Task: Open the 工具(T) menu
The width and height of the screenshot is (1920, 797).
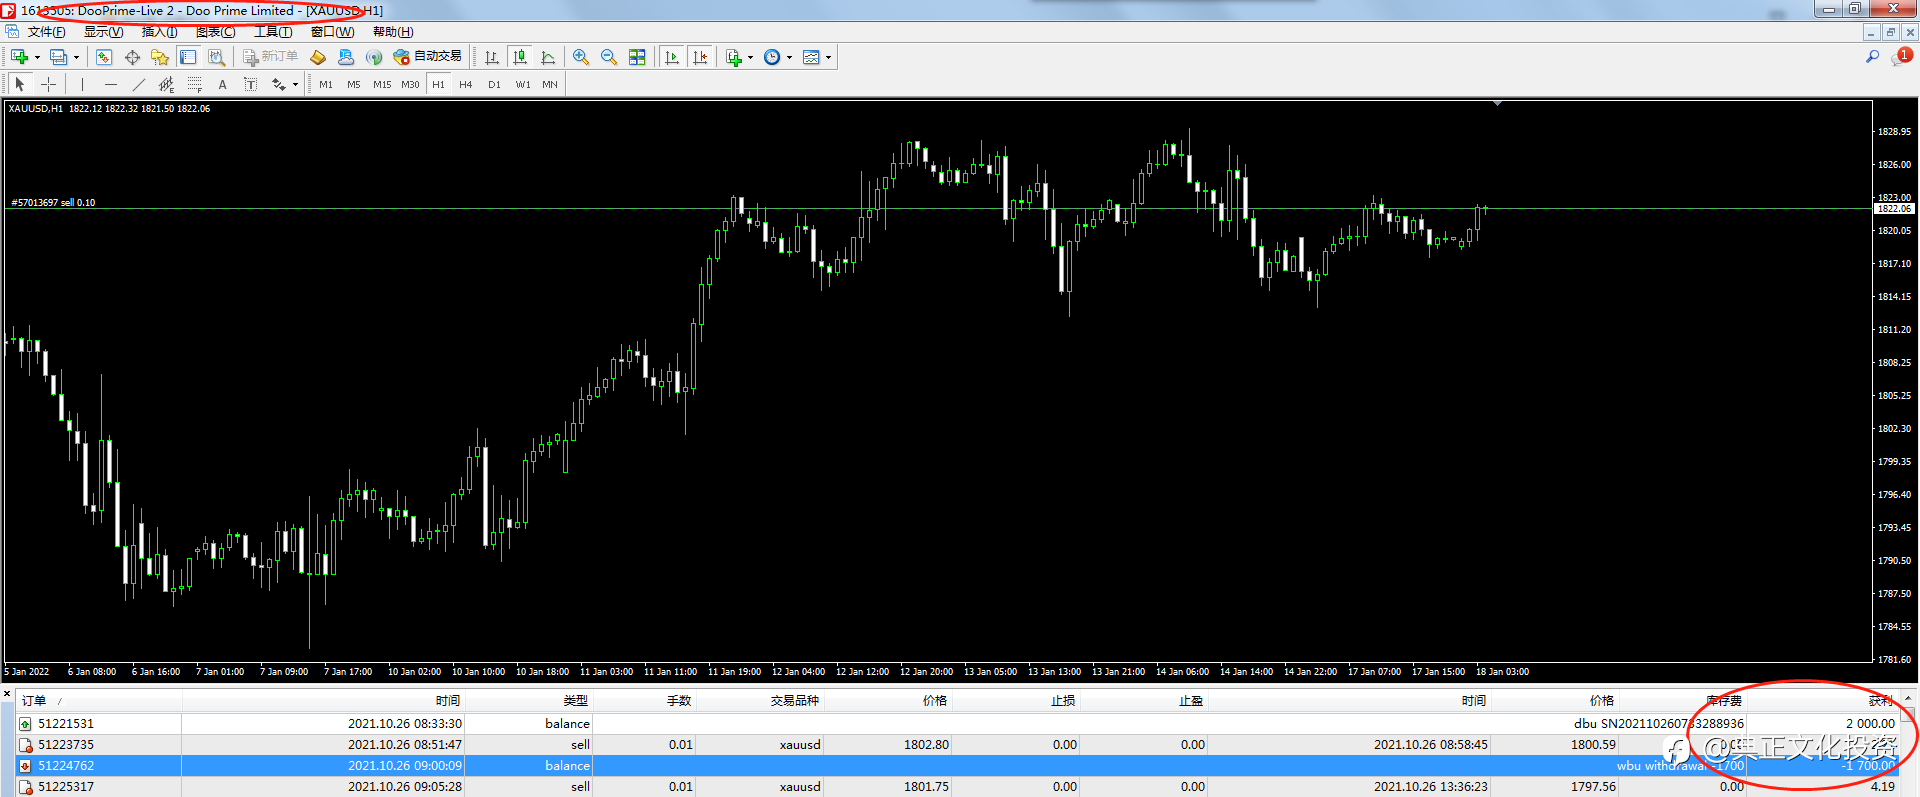Action: (272, 32)
